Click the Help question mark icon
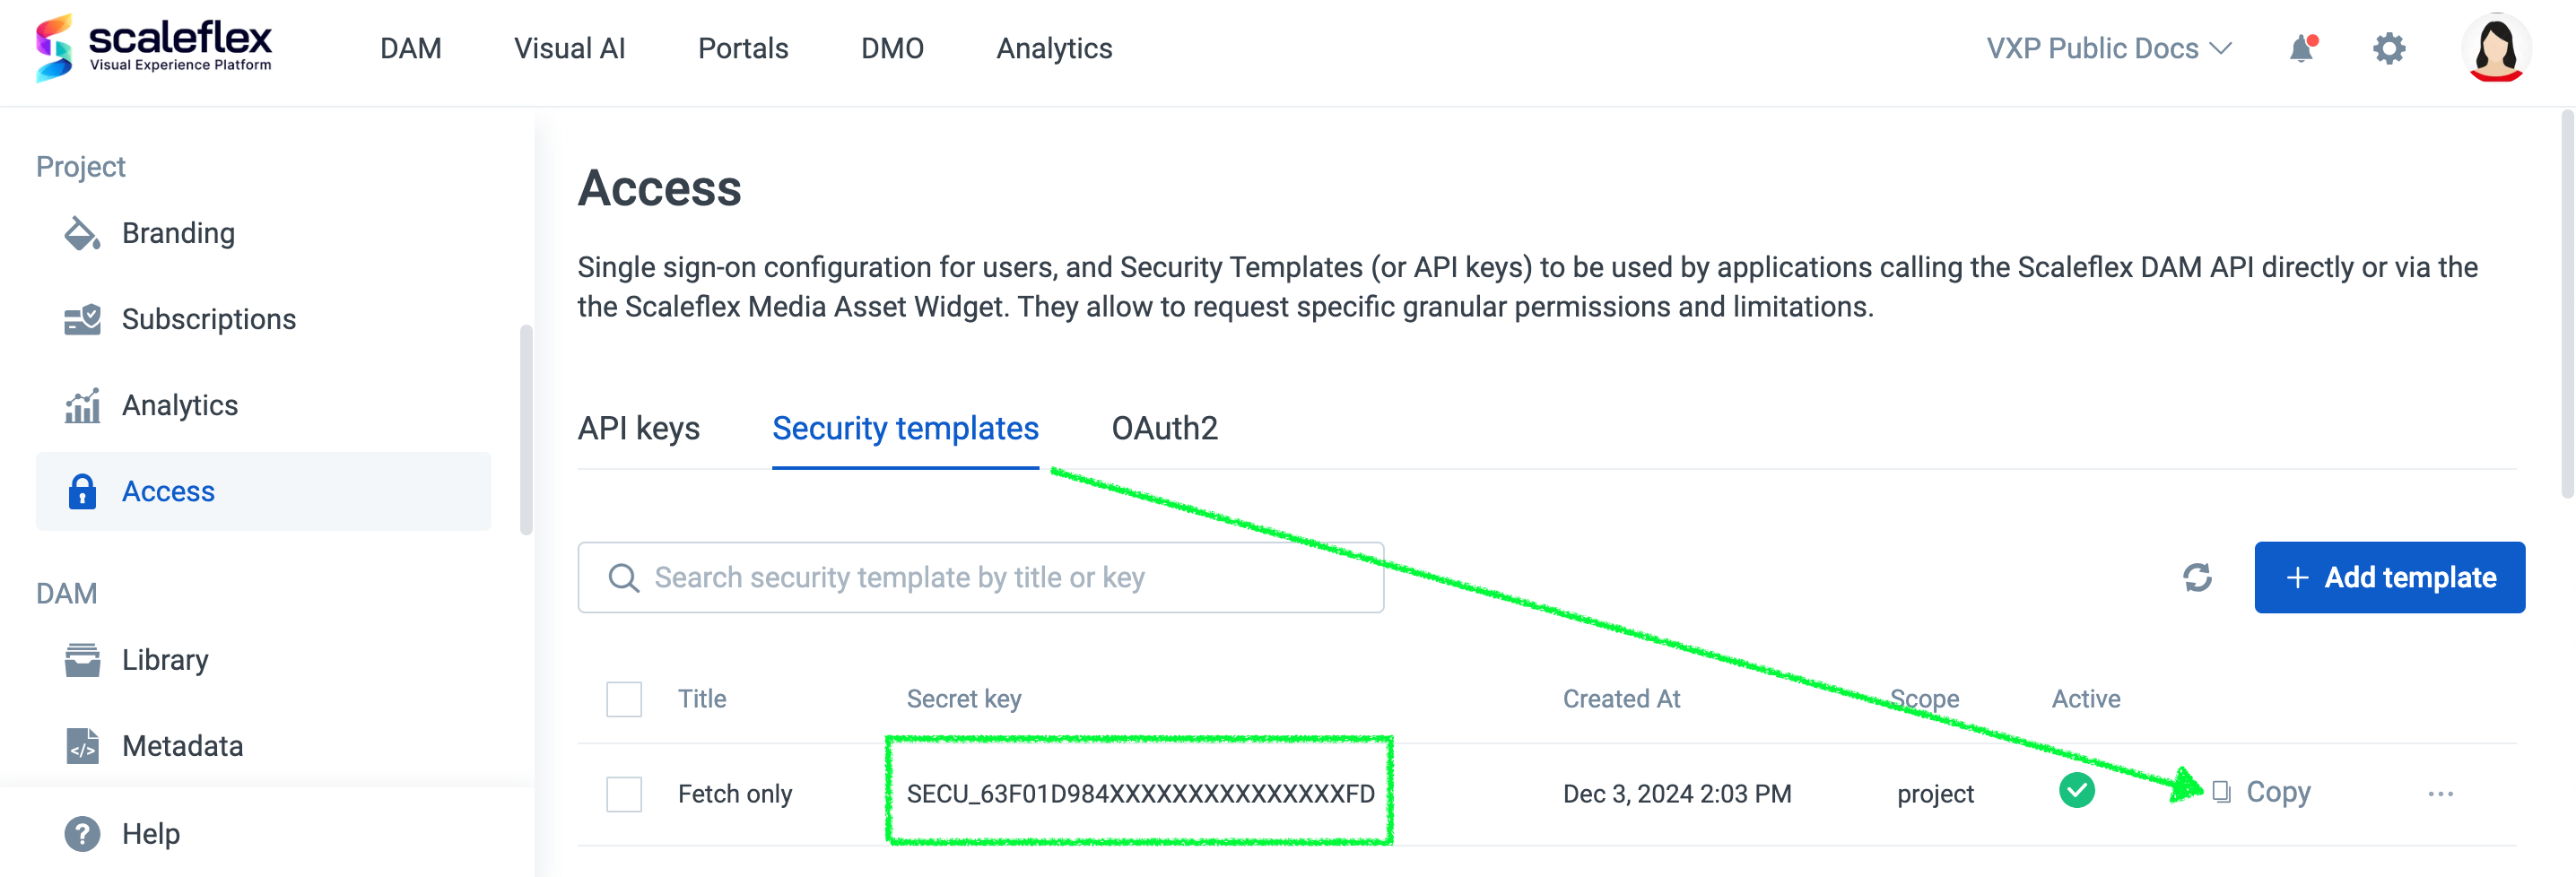Viewport: 2576px width, 877px height. pos(82,833)
